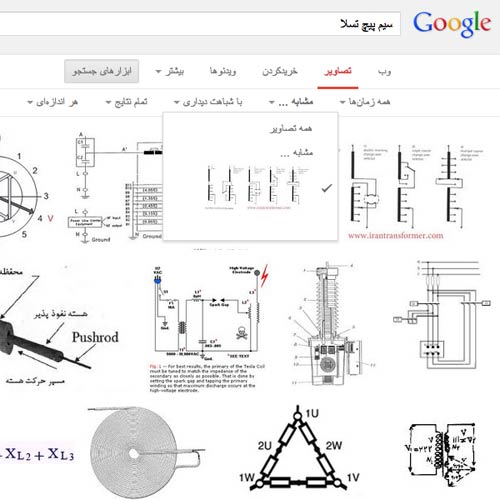Open the هر اندازه‌ای size dropdown
The image size is (500, 500).
(52, 102)
